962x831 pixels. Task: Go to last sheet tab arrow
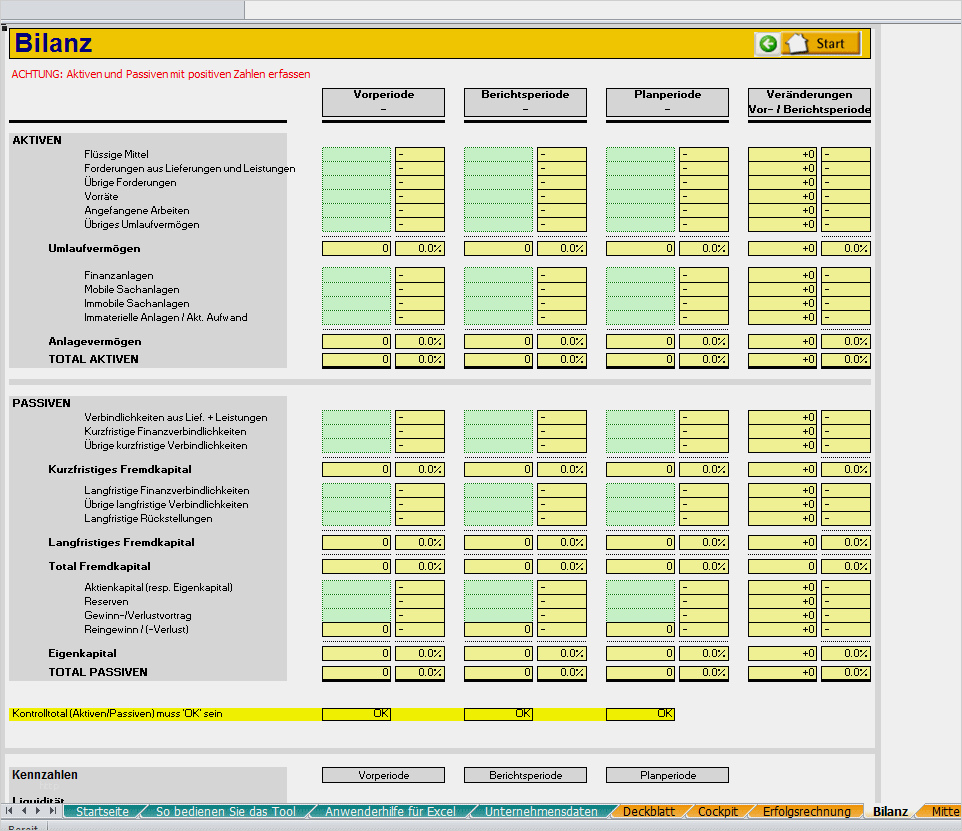(53, 811)
